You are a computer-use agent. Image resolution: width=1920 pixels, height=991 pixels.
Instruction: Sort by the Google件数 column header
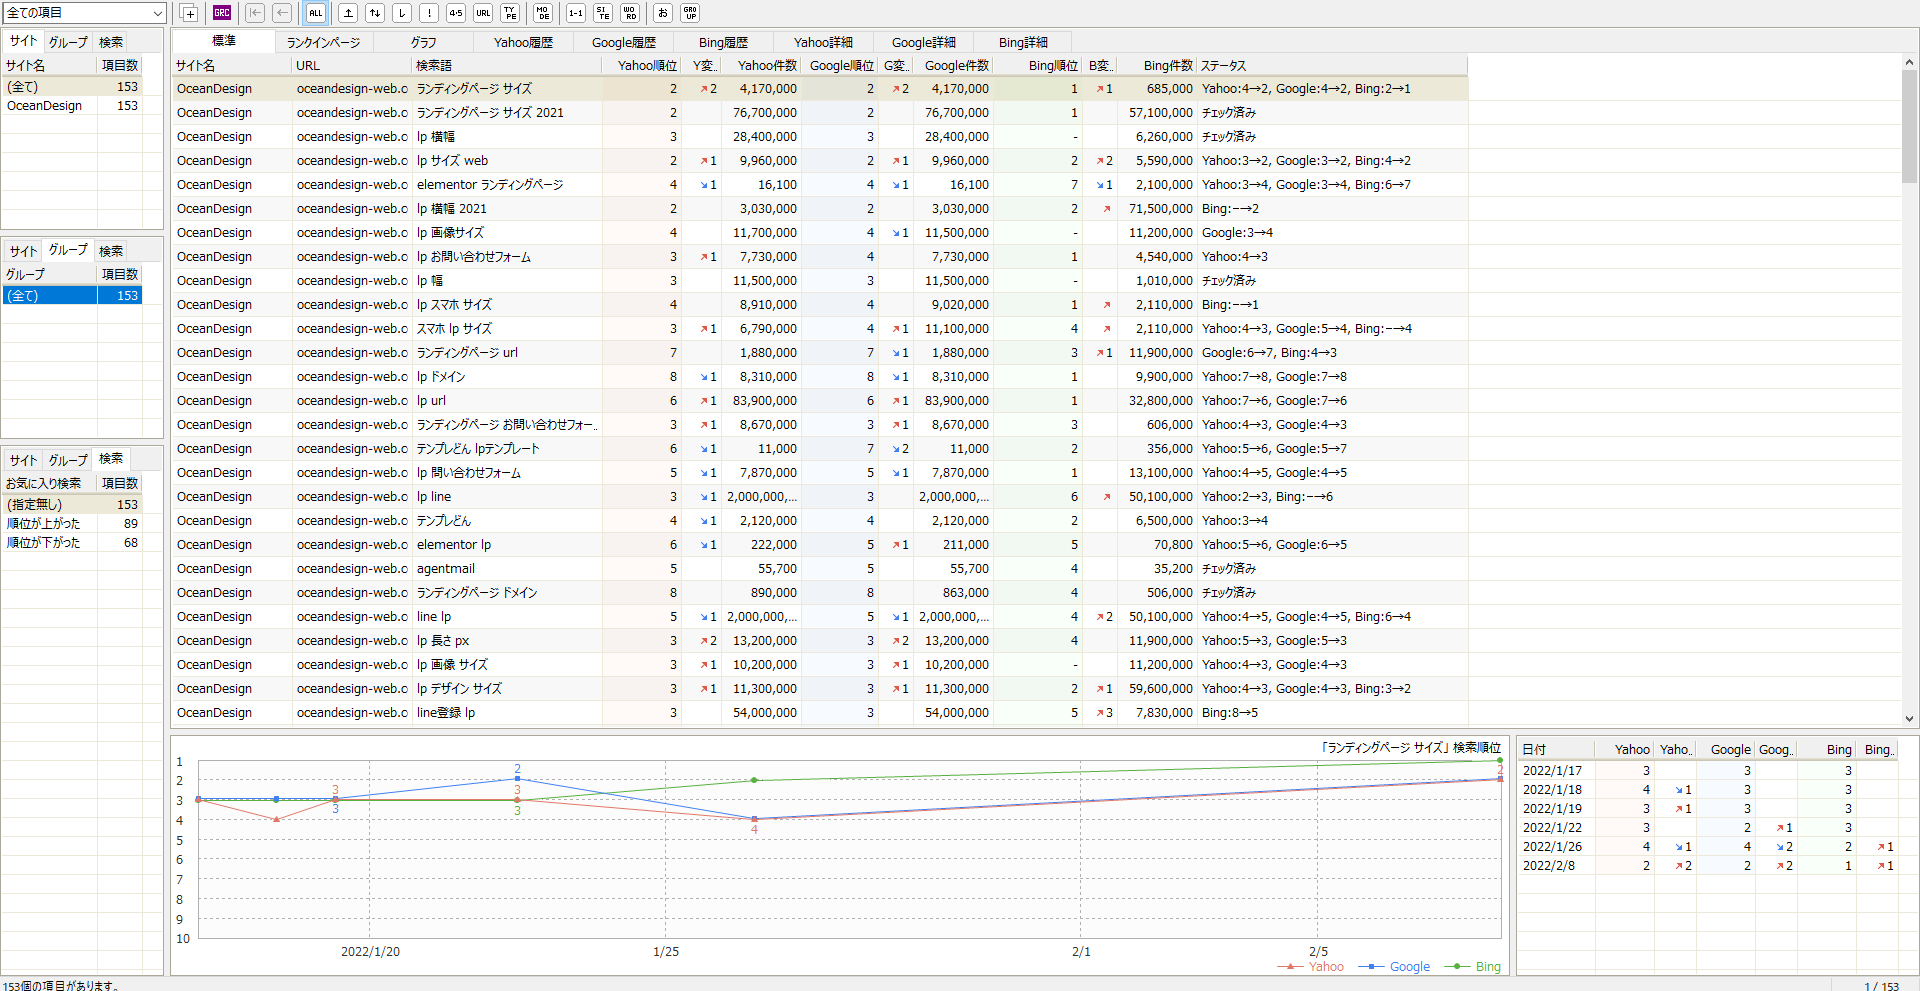(953, 65)
